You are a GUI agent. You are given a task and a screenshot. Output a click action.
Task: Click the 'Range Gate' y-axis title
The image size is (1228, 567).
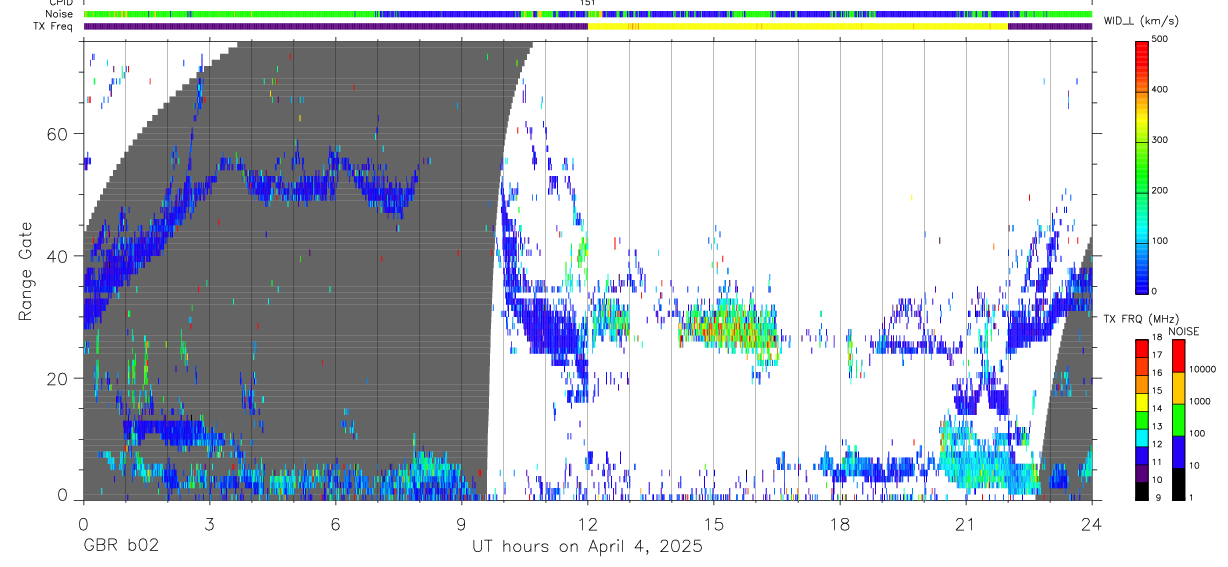pos(24,272)
